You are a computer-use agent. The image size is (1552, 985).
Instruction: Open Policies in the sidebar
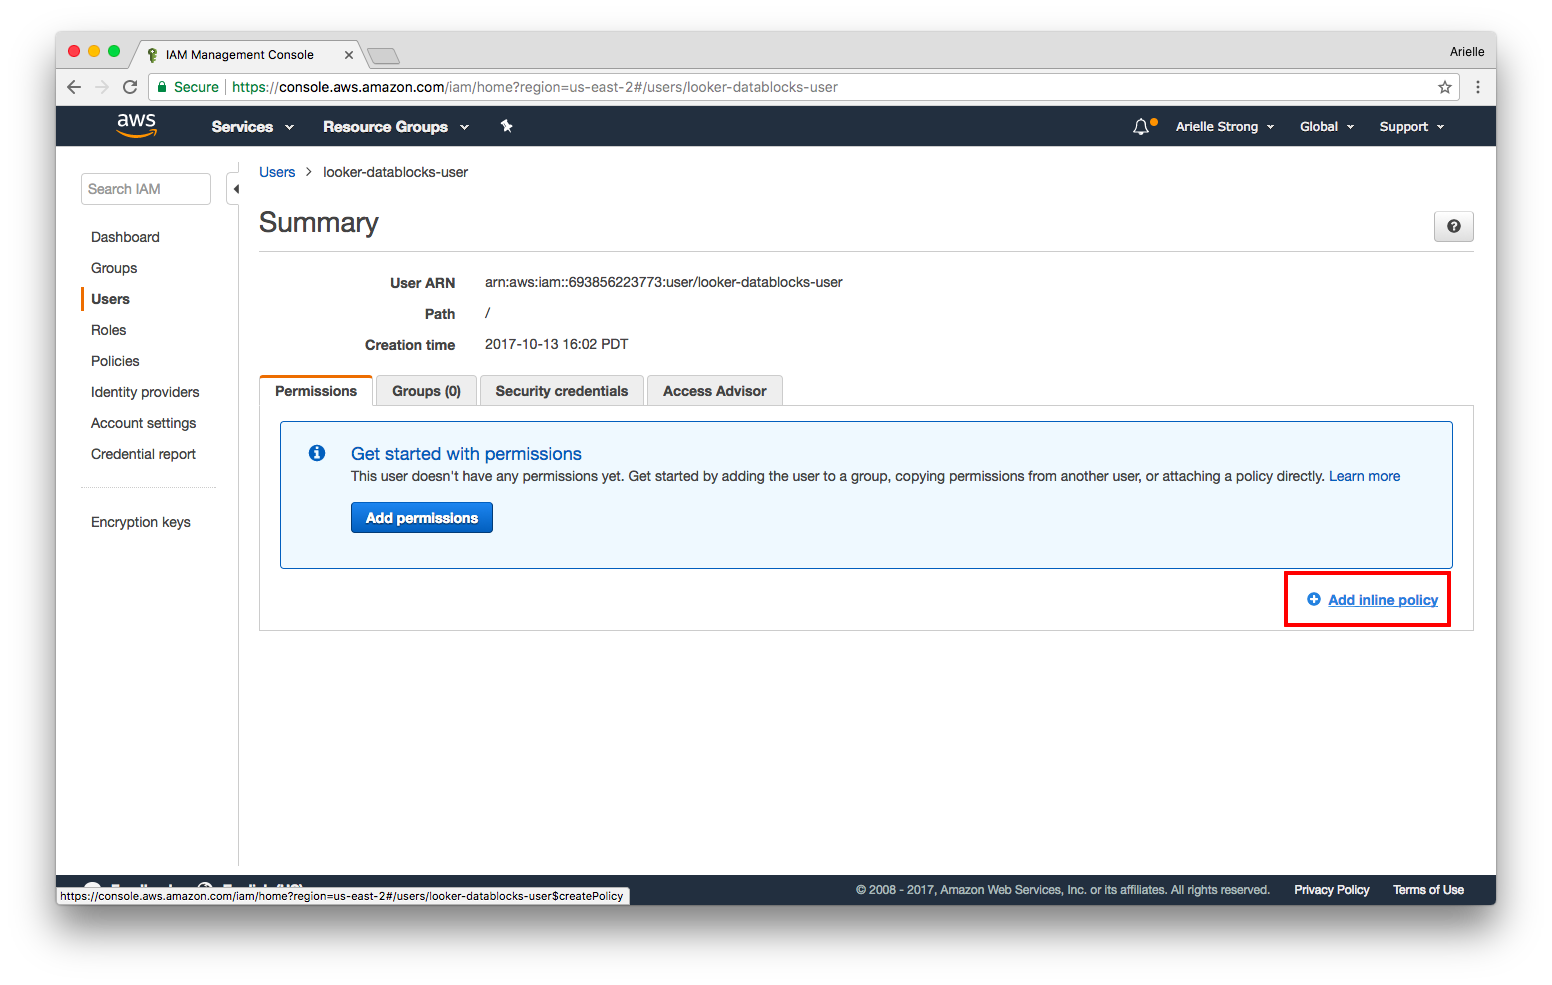coord(115,361)
